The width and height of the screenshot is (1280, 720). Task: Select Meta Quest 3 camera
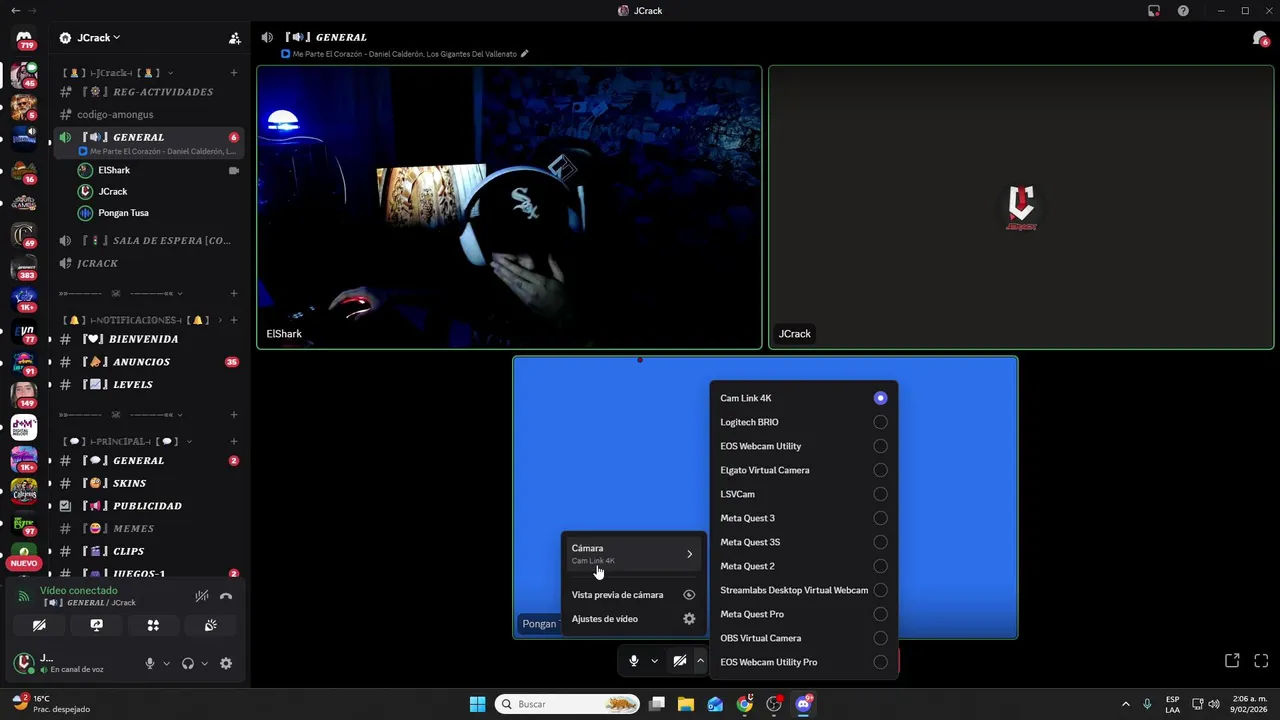[x=803, y=518]
